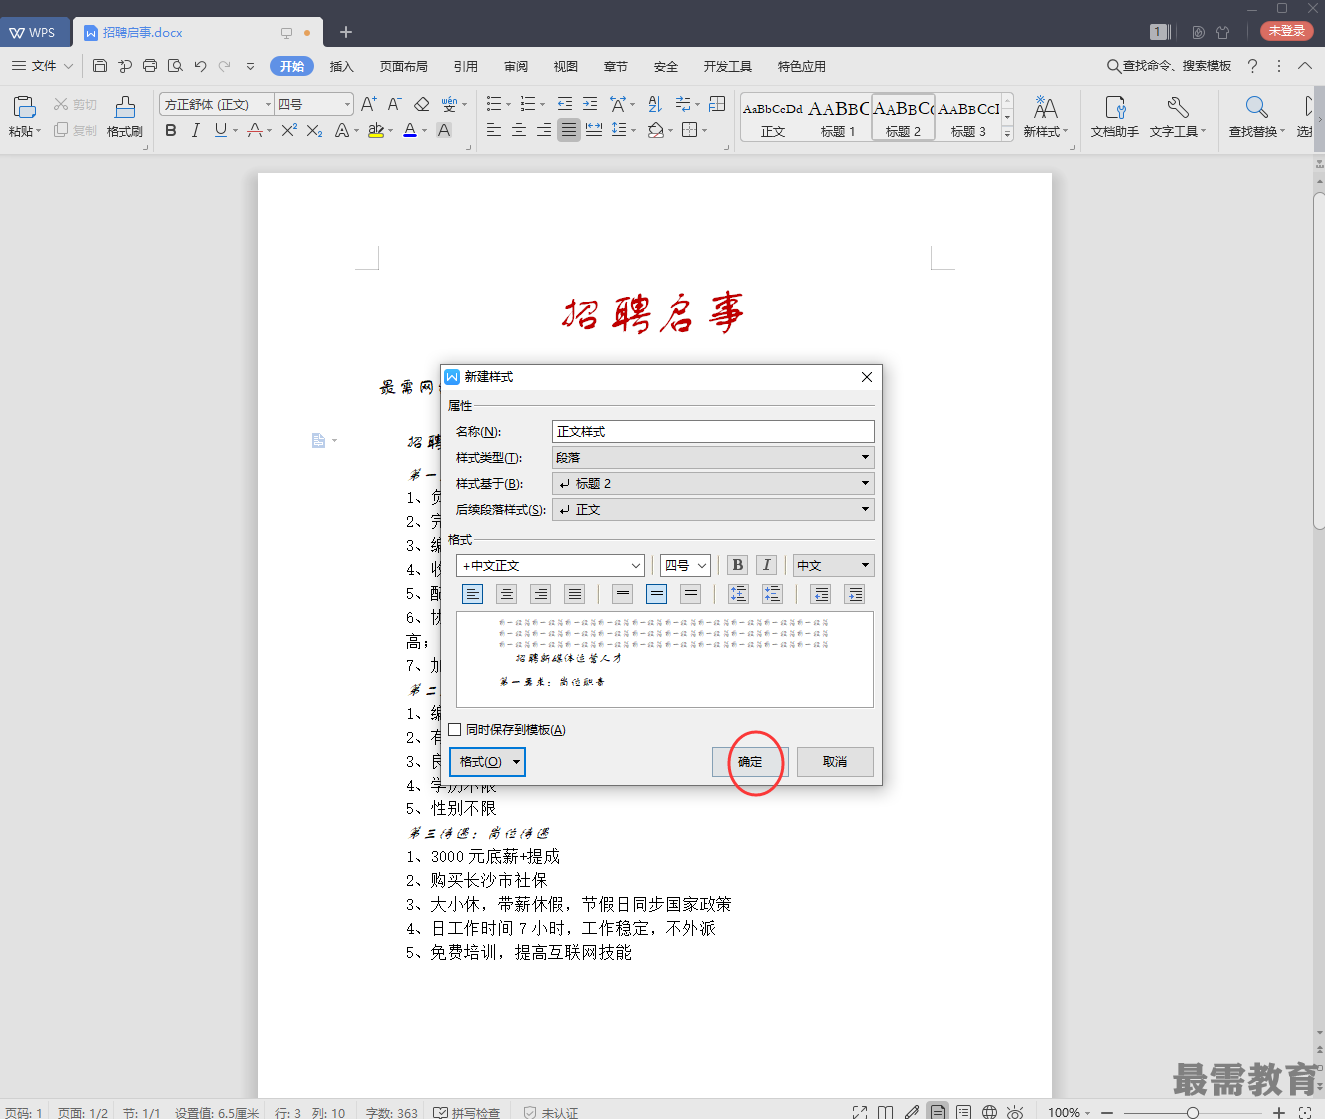Open the 视图 ribbon tab
Screen dimensions: 1325x1119
click(x=566, y=66)
